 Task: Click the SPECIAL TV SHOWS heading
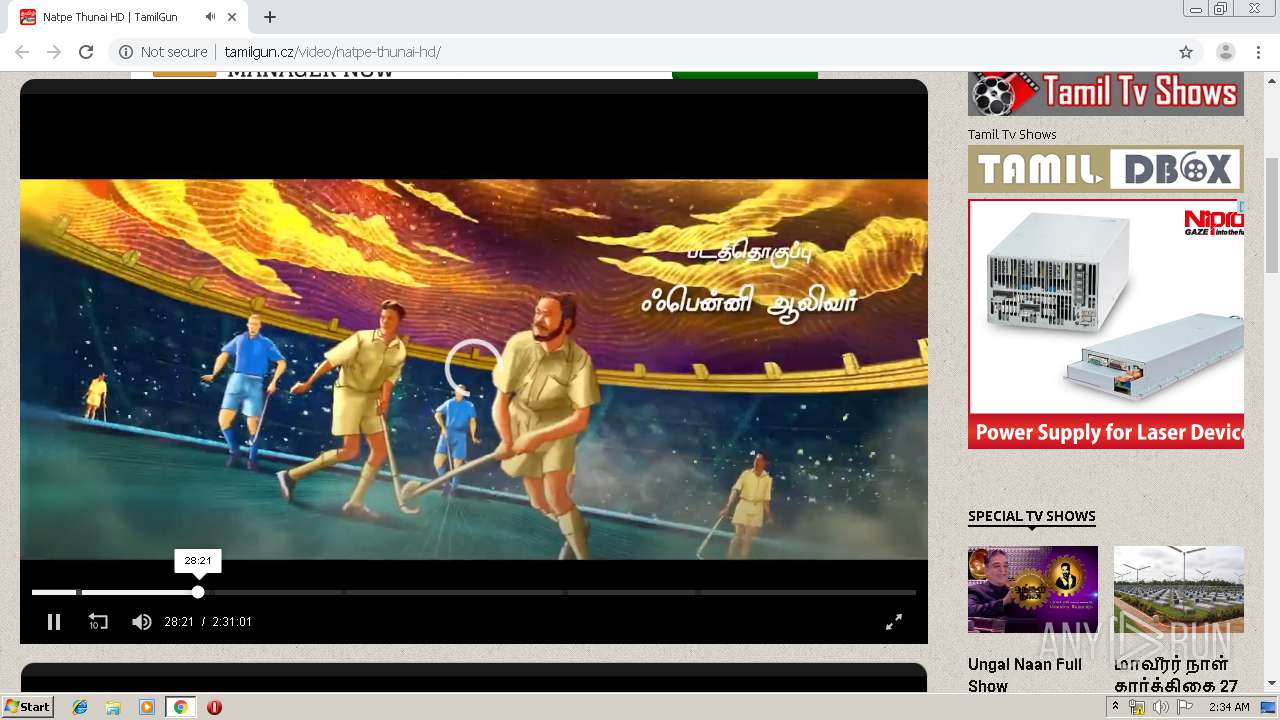click(1032, 516)
